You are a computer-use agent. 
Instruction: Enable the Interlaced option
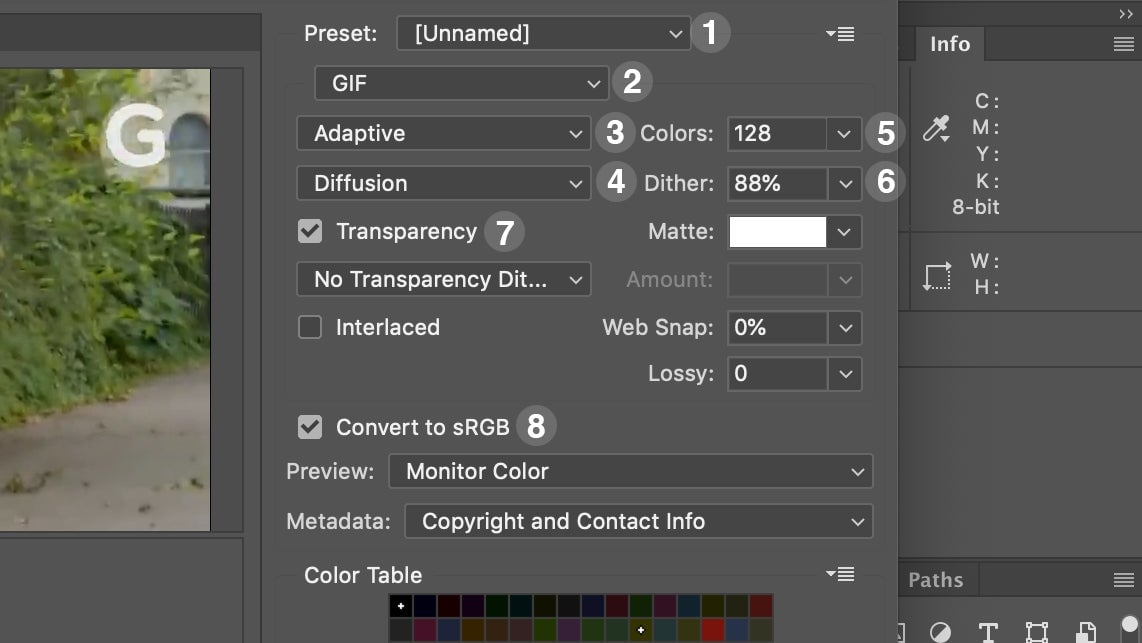tap(311, 327)
